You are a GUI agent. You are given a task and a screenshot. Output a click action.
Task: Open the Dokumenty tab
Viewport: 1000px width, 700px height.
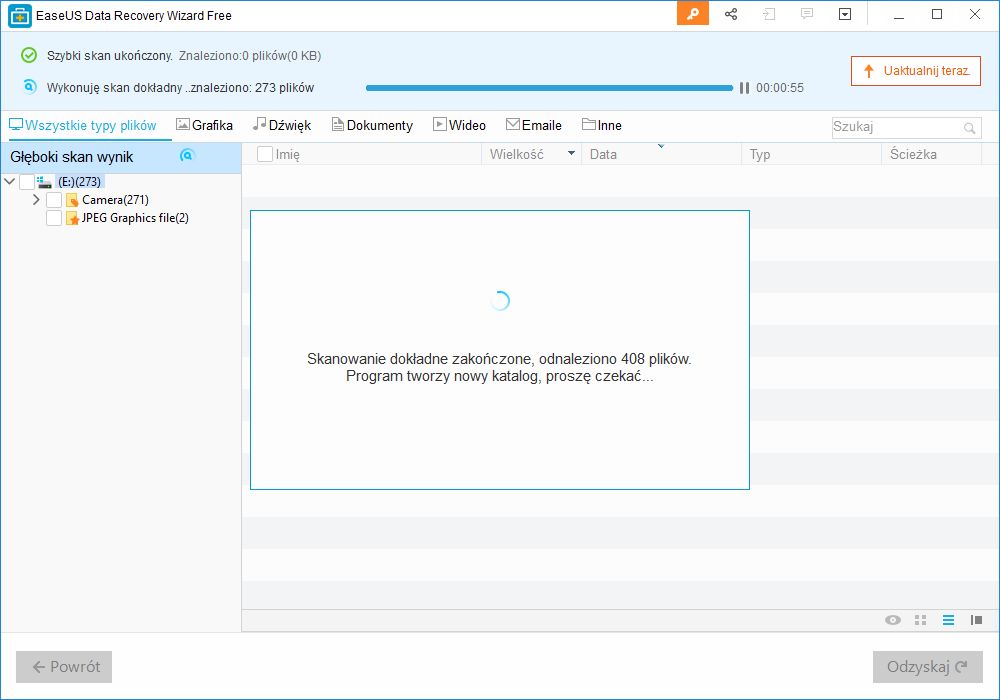[x=372, y=126]
